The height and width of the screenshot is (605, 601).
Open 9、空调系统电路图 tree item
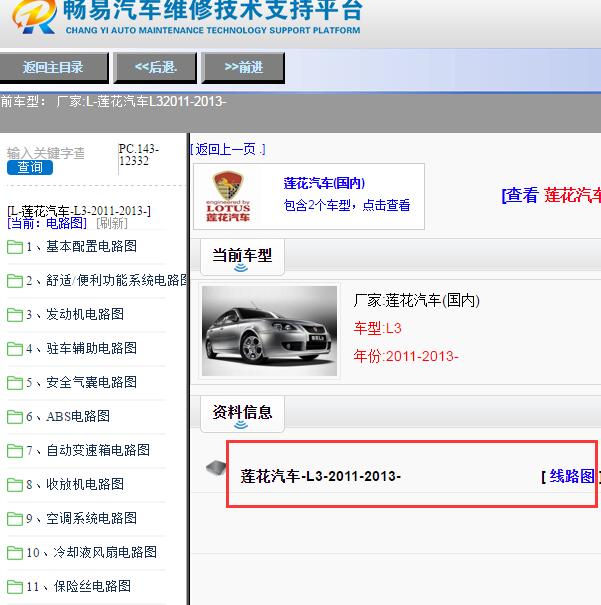tap(81, 518)
